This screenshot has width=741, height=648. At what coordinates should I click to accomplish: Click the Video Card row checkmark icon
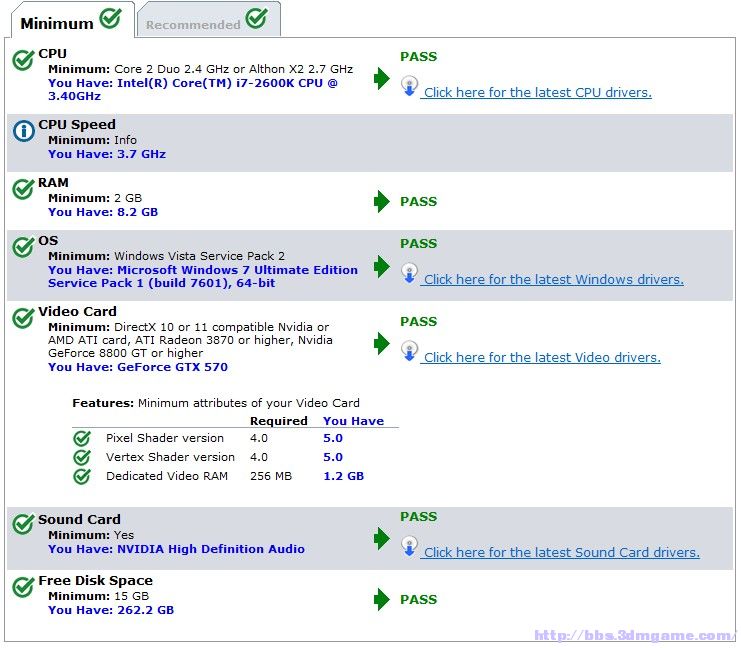(x=23, y=318)
